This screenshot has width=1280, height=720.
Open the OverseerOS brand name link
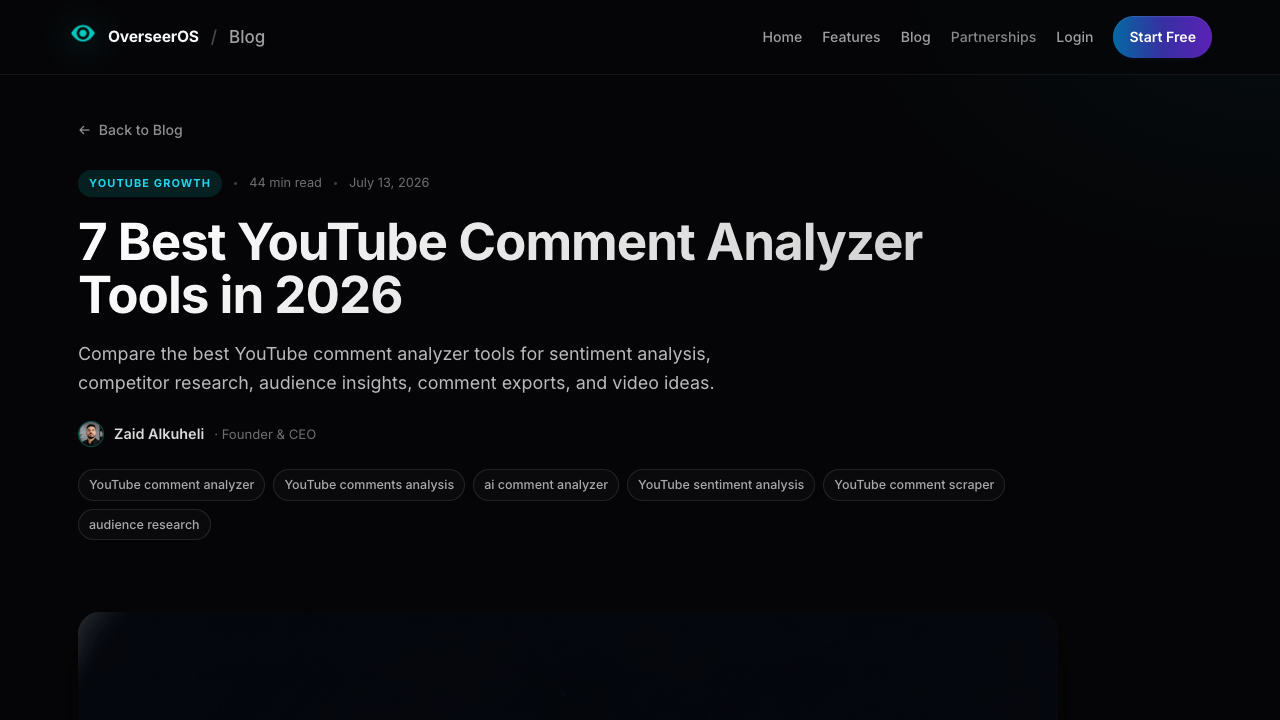pyautogui.click(x=153, y=37)
